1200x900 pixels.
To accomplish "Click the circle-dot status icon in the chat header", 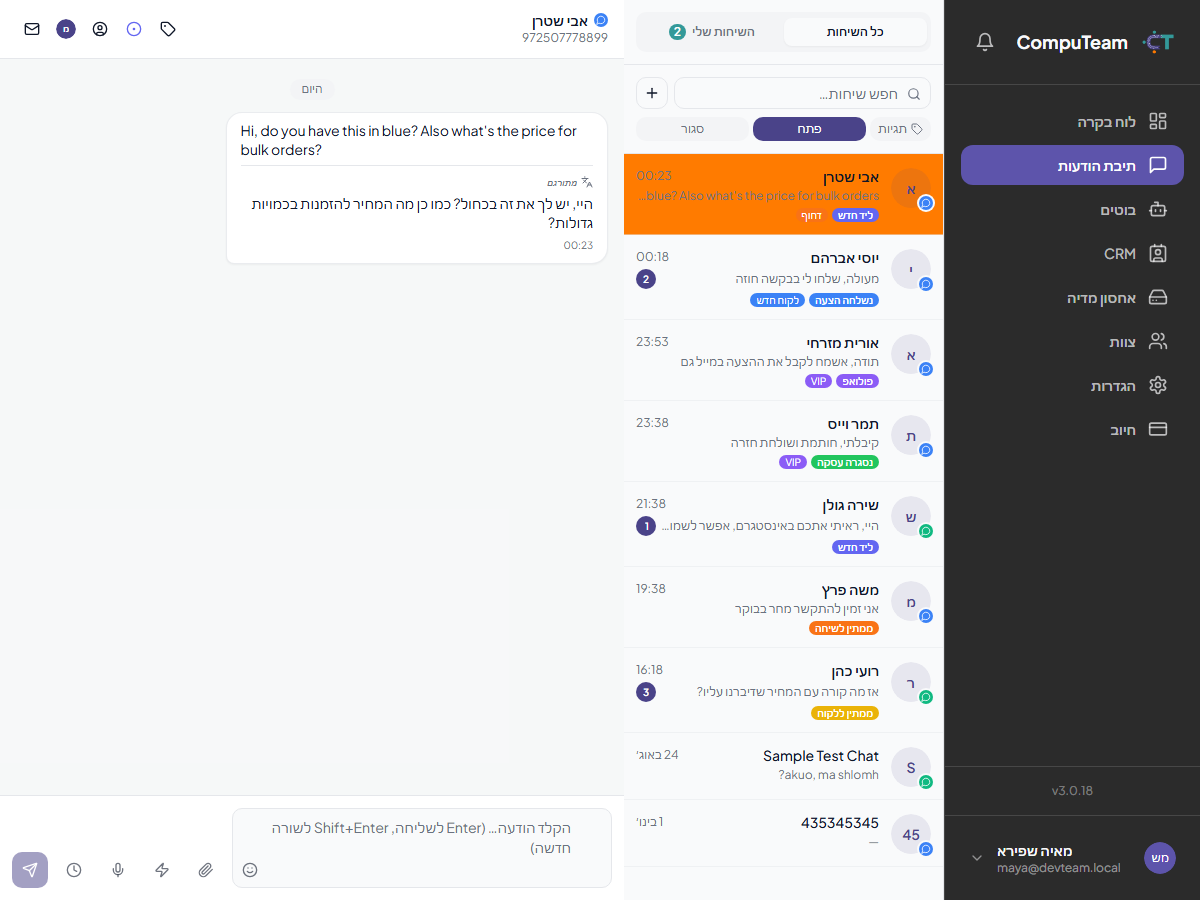I will click(134, 29).
